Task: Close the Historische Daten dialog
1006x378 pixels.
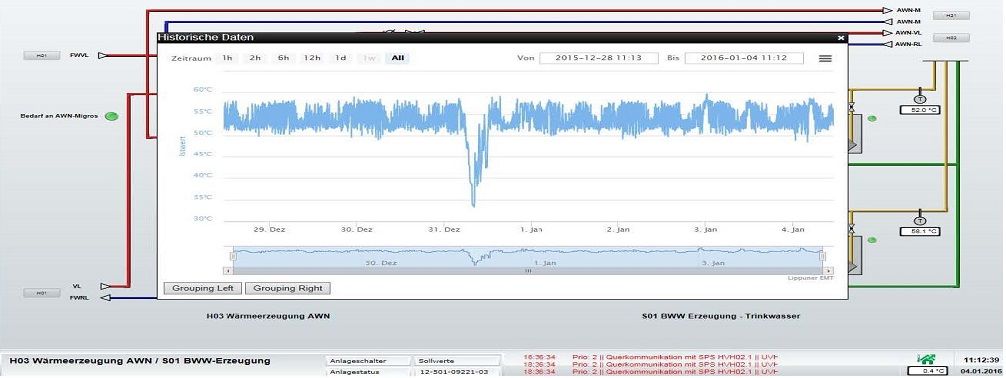Action: point(840,38)
